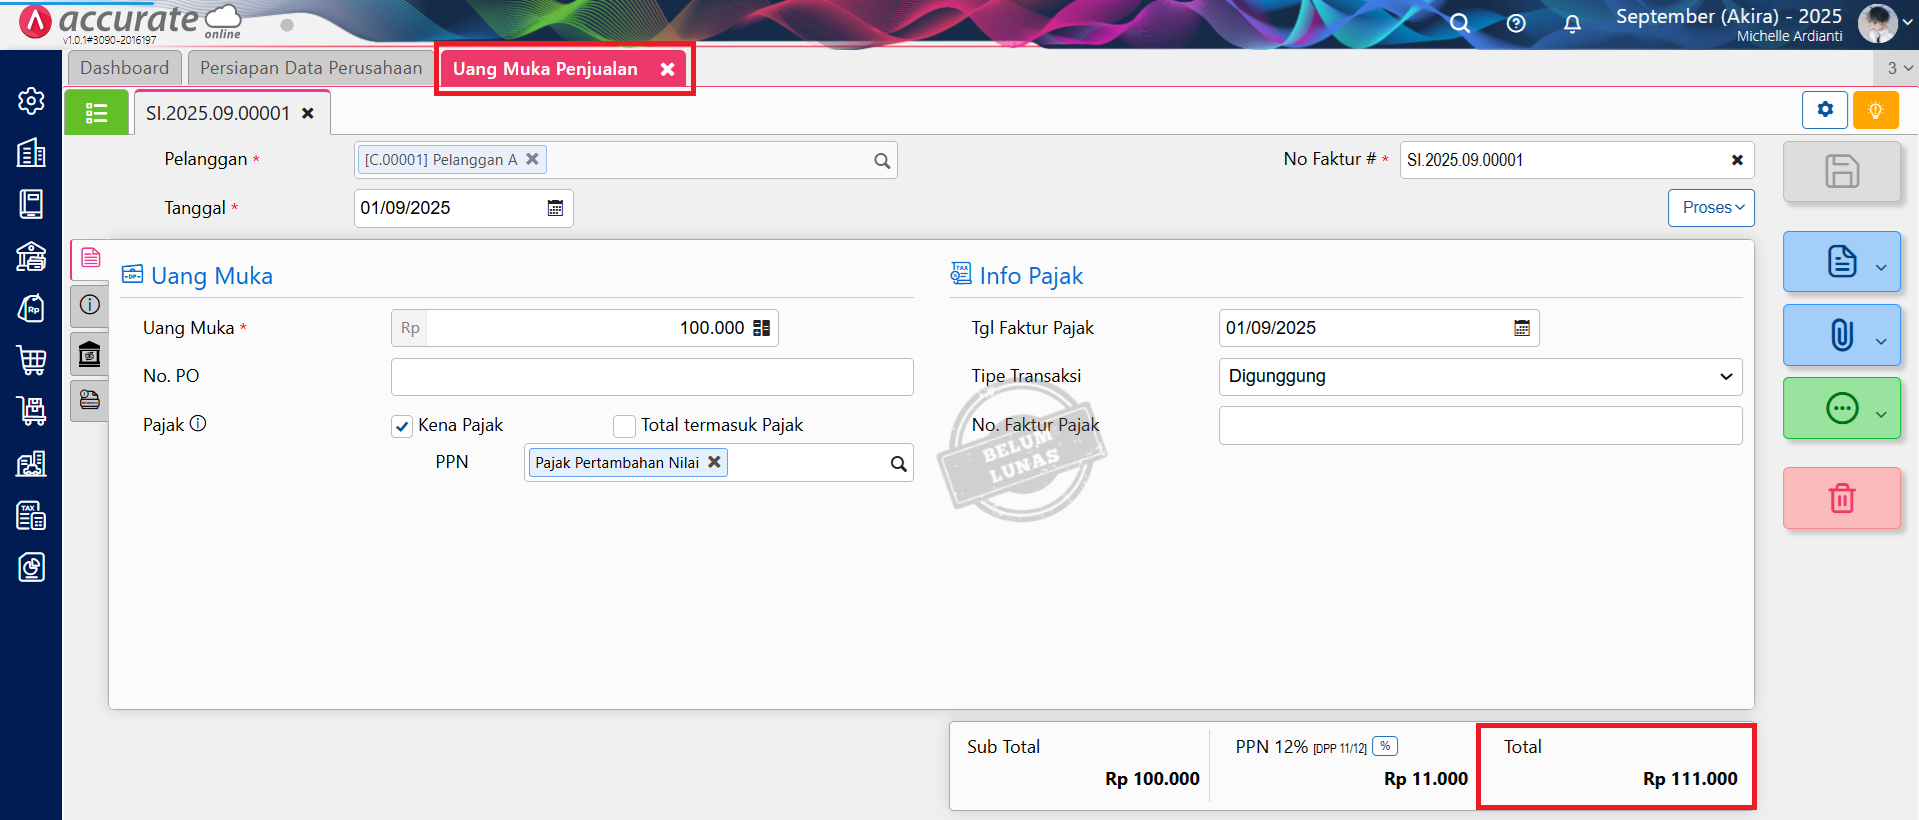Open calendar picker for Tanggal field
The image size is (1919, 820).
coord(555,208)
